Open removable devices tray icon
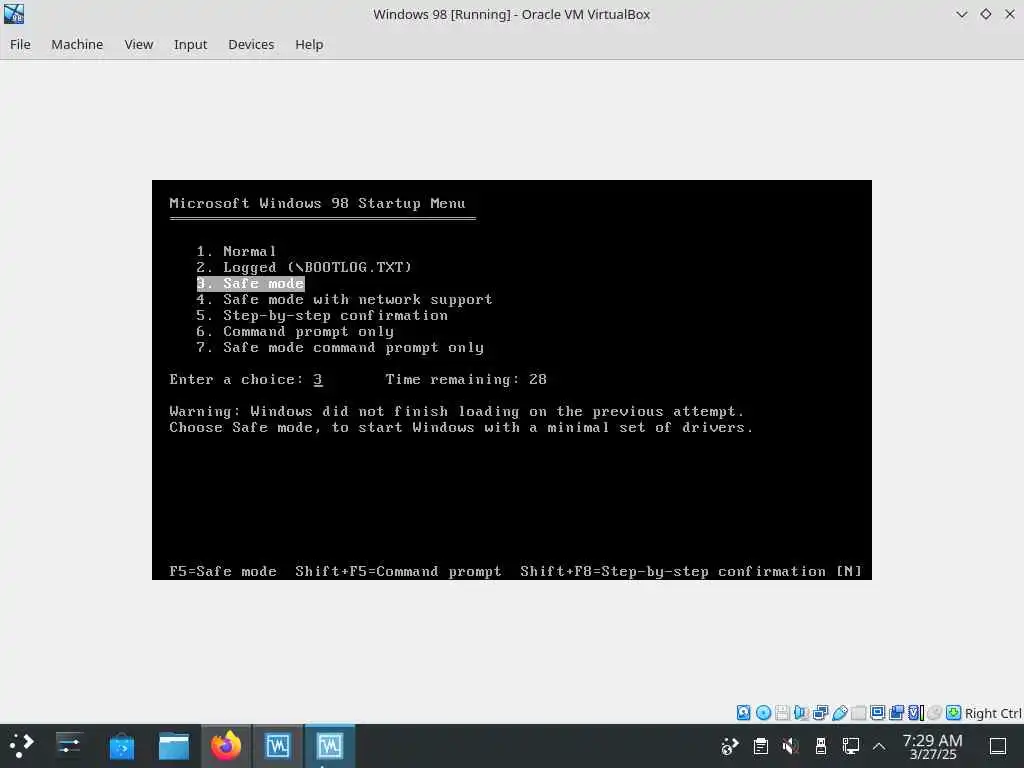The image size is (1024, 768). (x=821, y=746)
